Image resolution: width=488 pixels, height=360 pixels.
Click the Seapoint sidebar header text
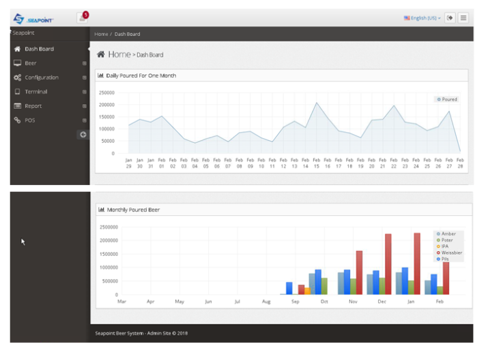tap(23, 33)
